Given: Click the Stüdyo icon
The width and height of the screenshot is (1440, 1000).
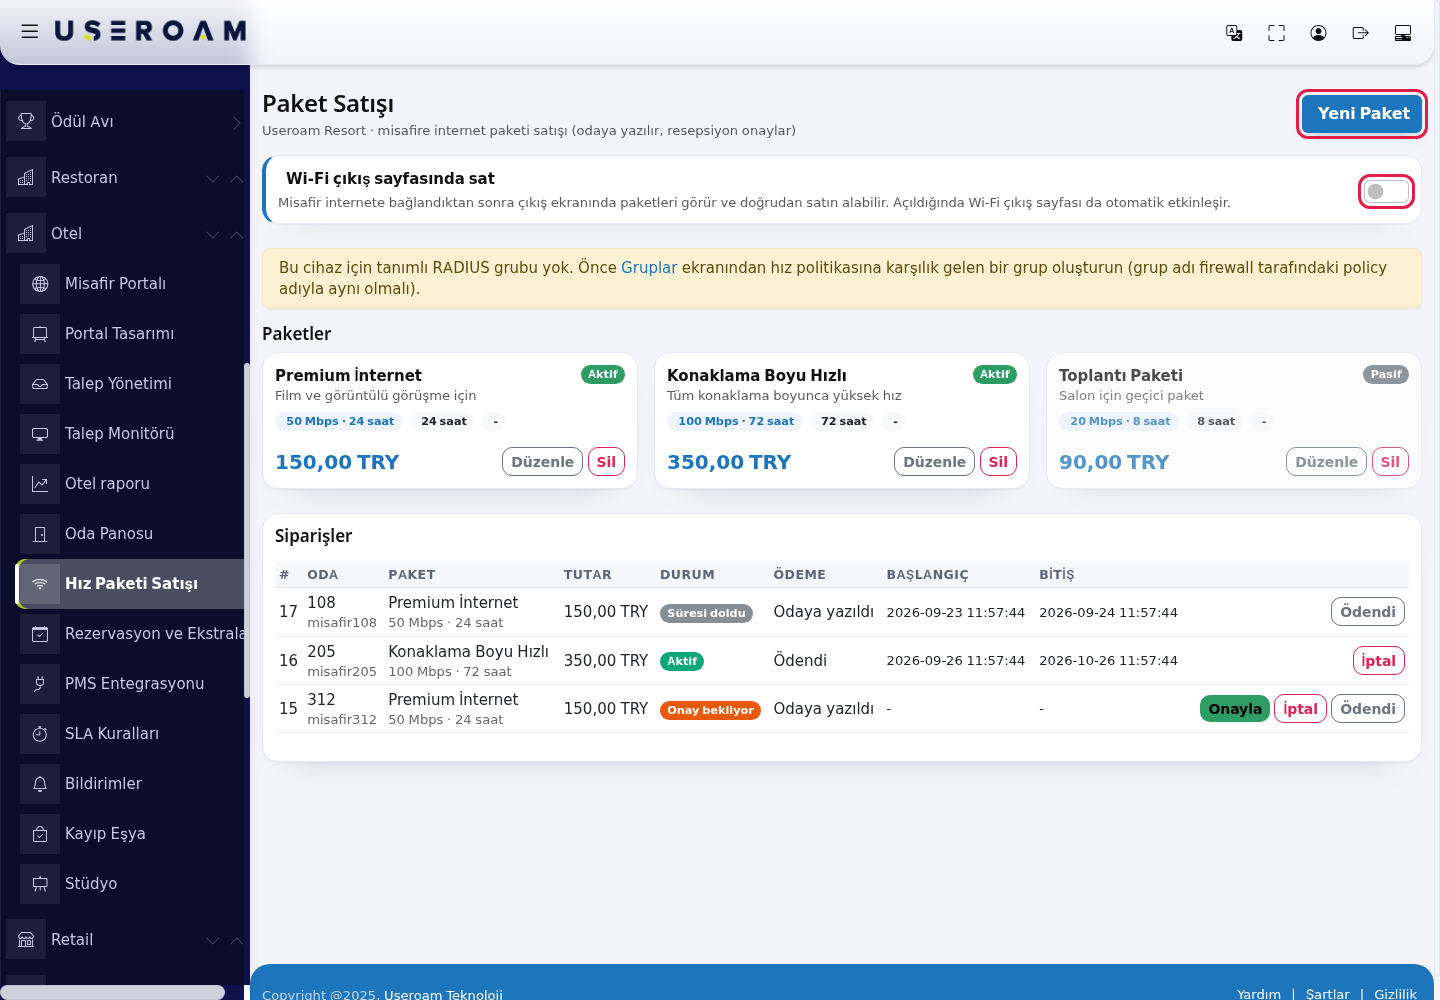Looking at the screenshot, I should 40,884.
